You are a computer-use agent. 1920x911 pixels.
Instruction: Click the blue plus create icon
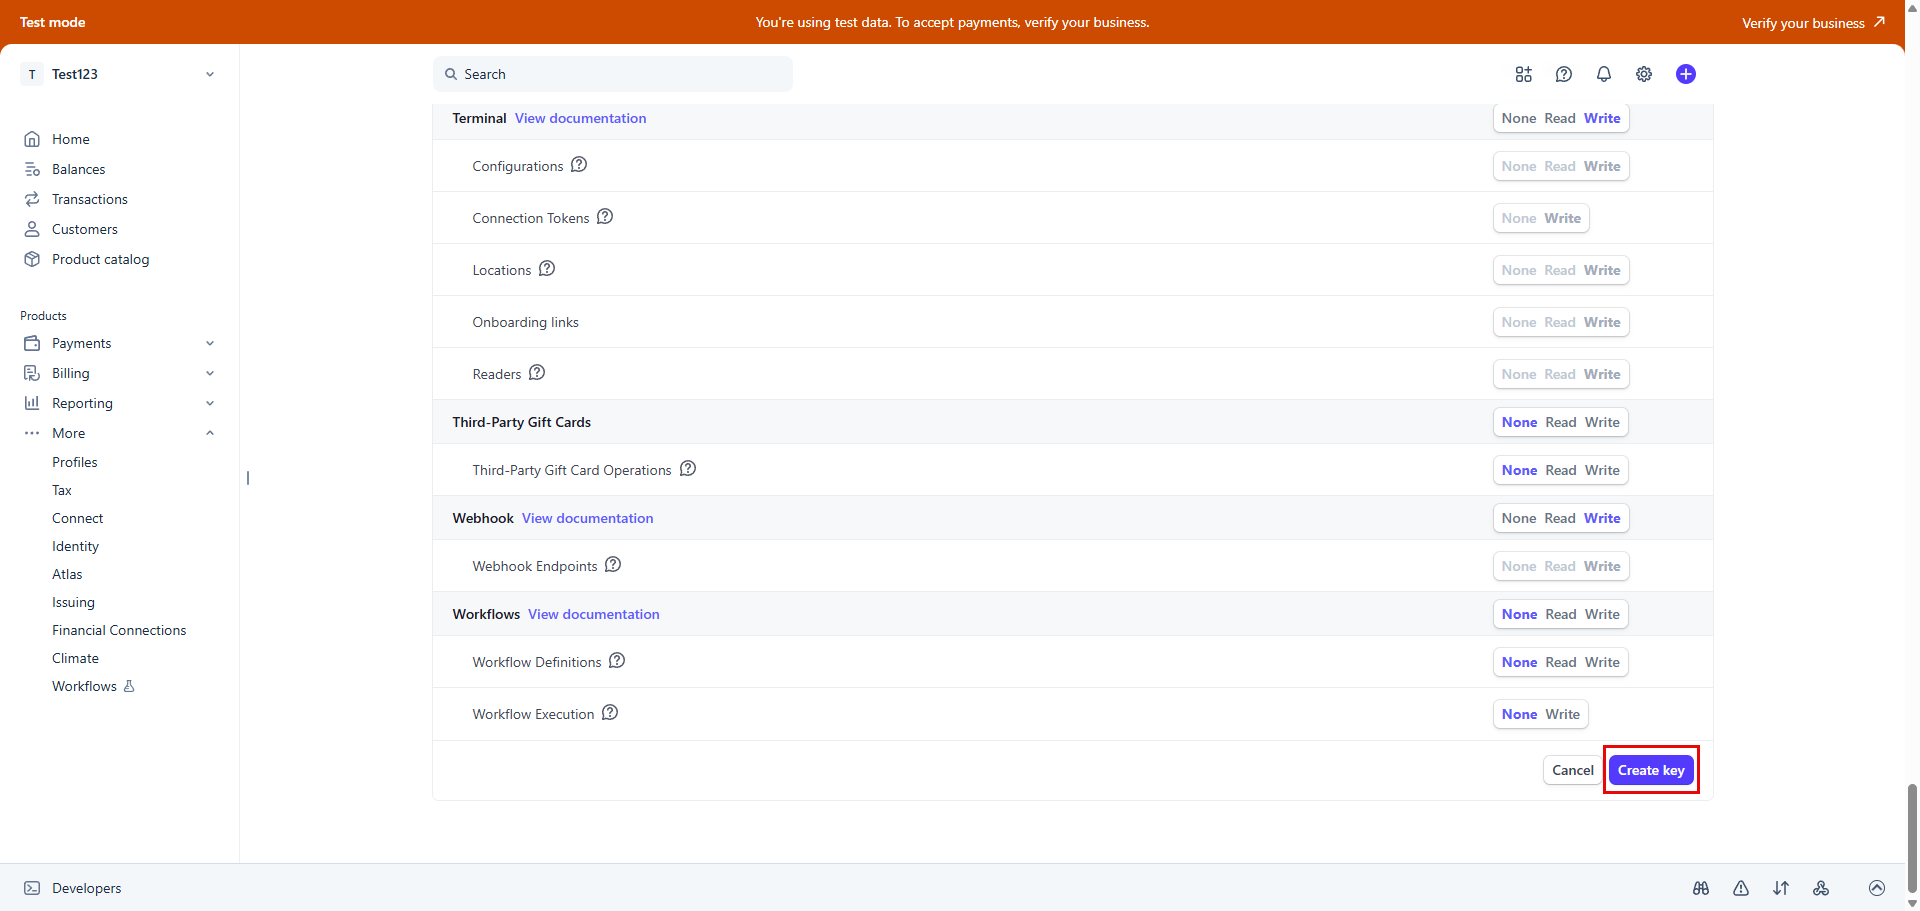point(1685,74)
